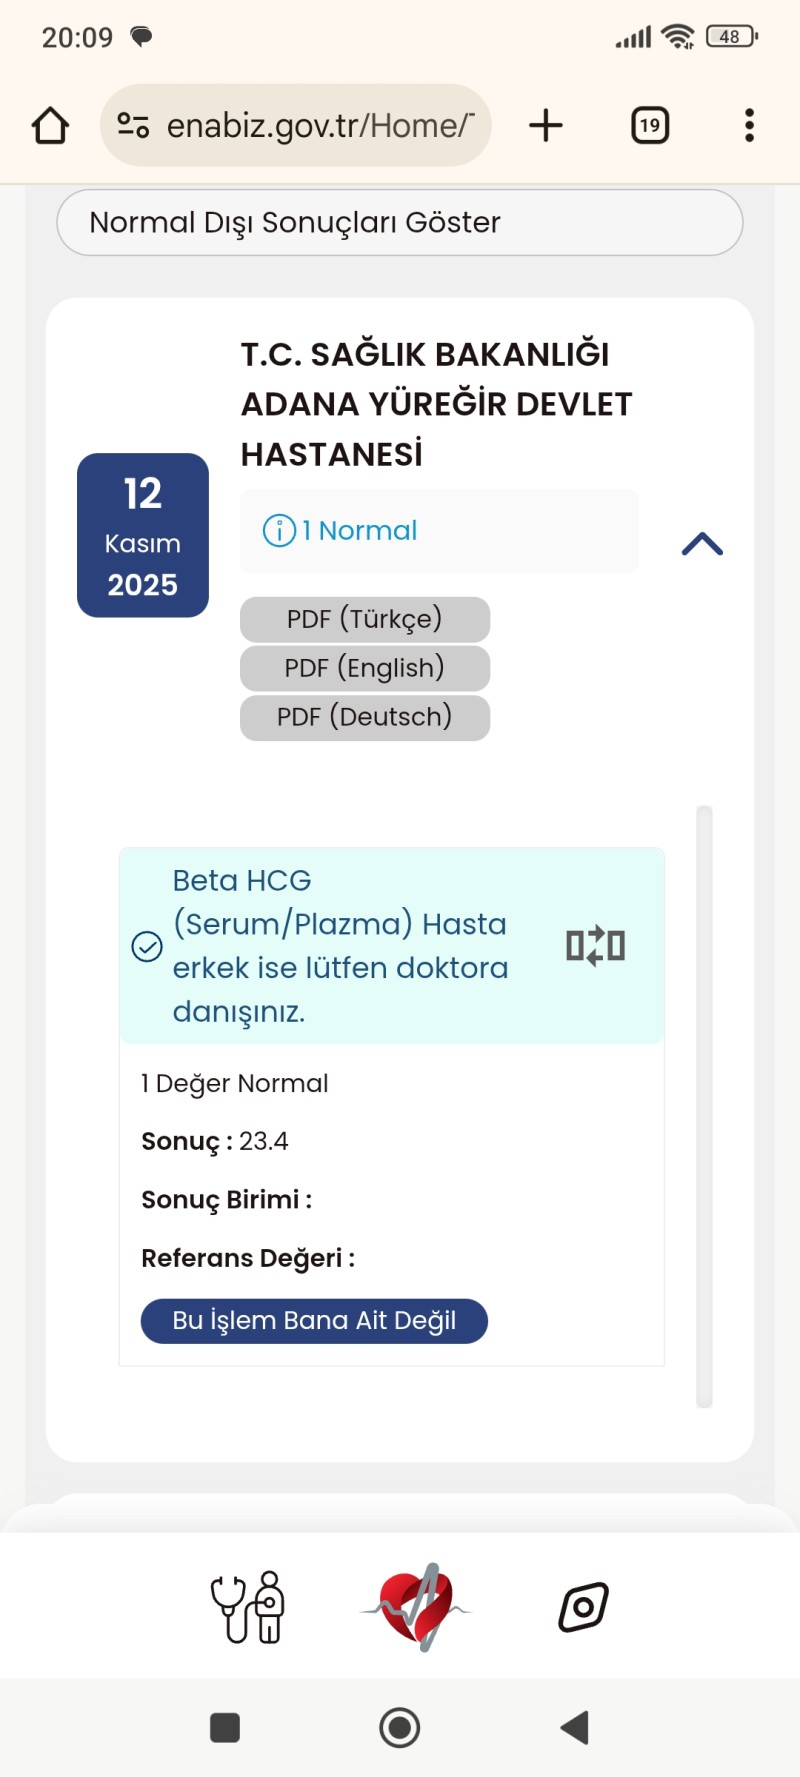Open the tab switcher showing 19 tabs
The height and width of the screenshot is (1777, 800).
[650, 126]
